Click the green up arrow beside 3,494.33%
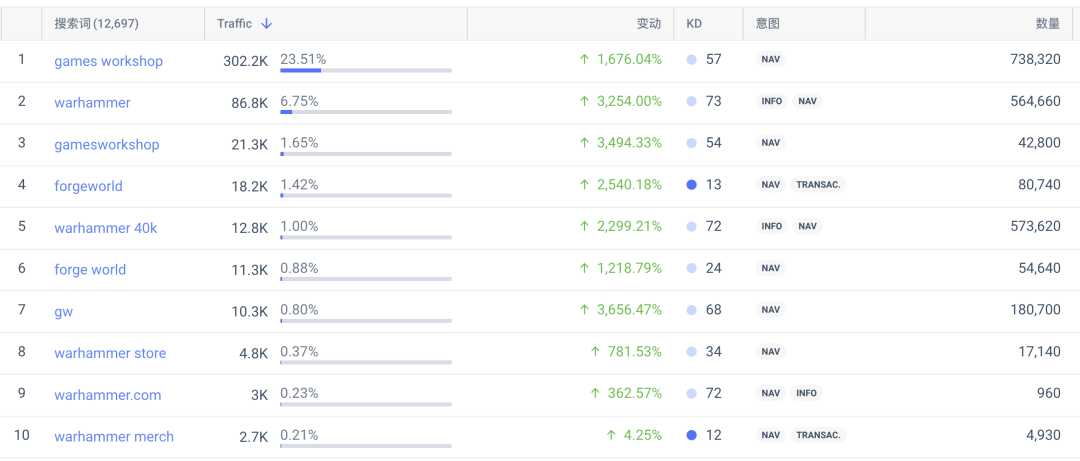This screenshot has height=461, width=1080. (585, 143)
